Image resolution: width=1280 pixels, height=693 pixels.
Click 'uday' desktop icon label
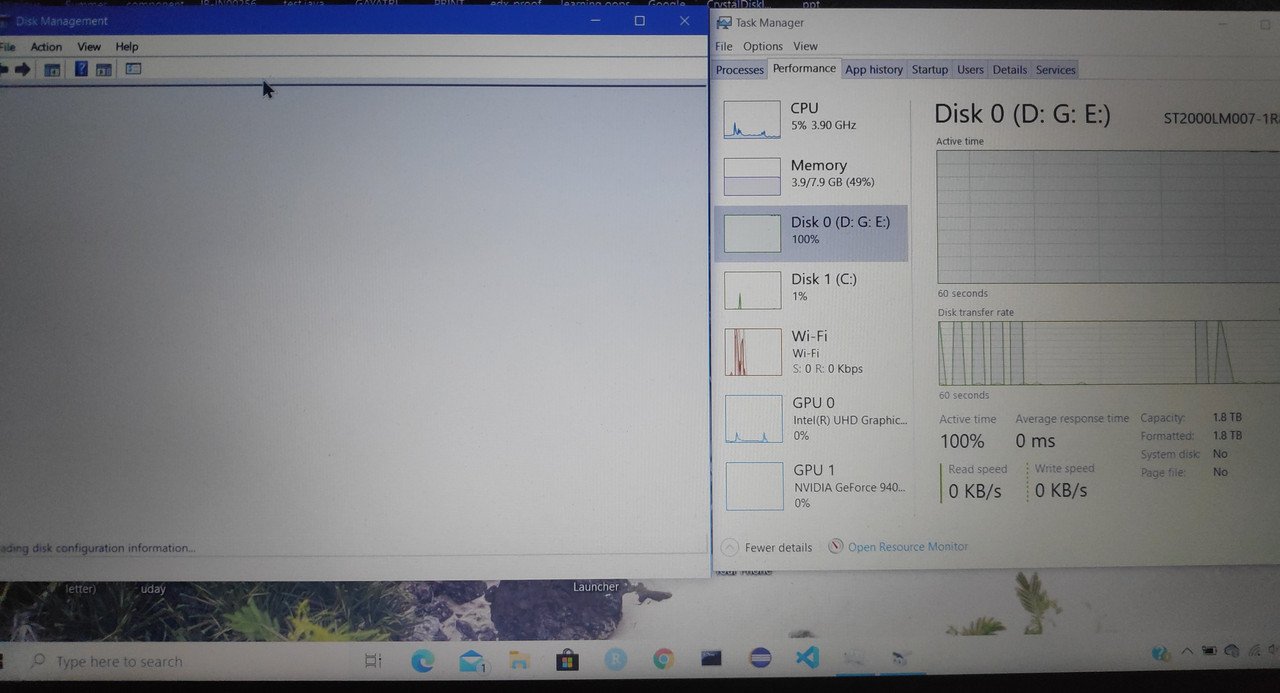[153, 589]
